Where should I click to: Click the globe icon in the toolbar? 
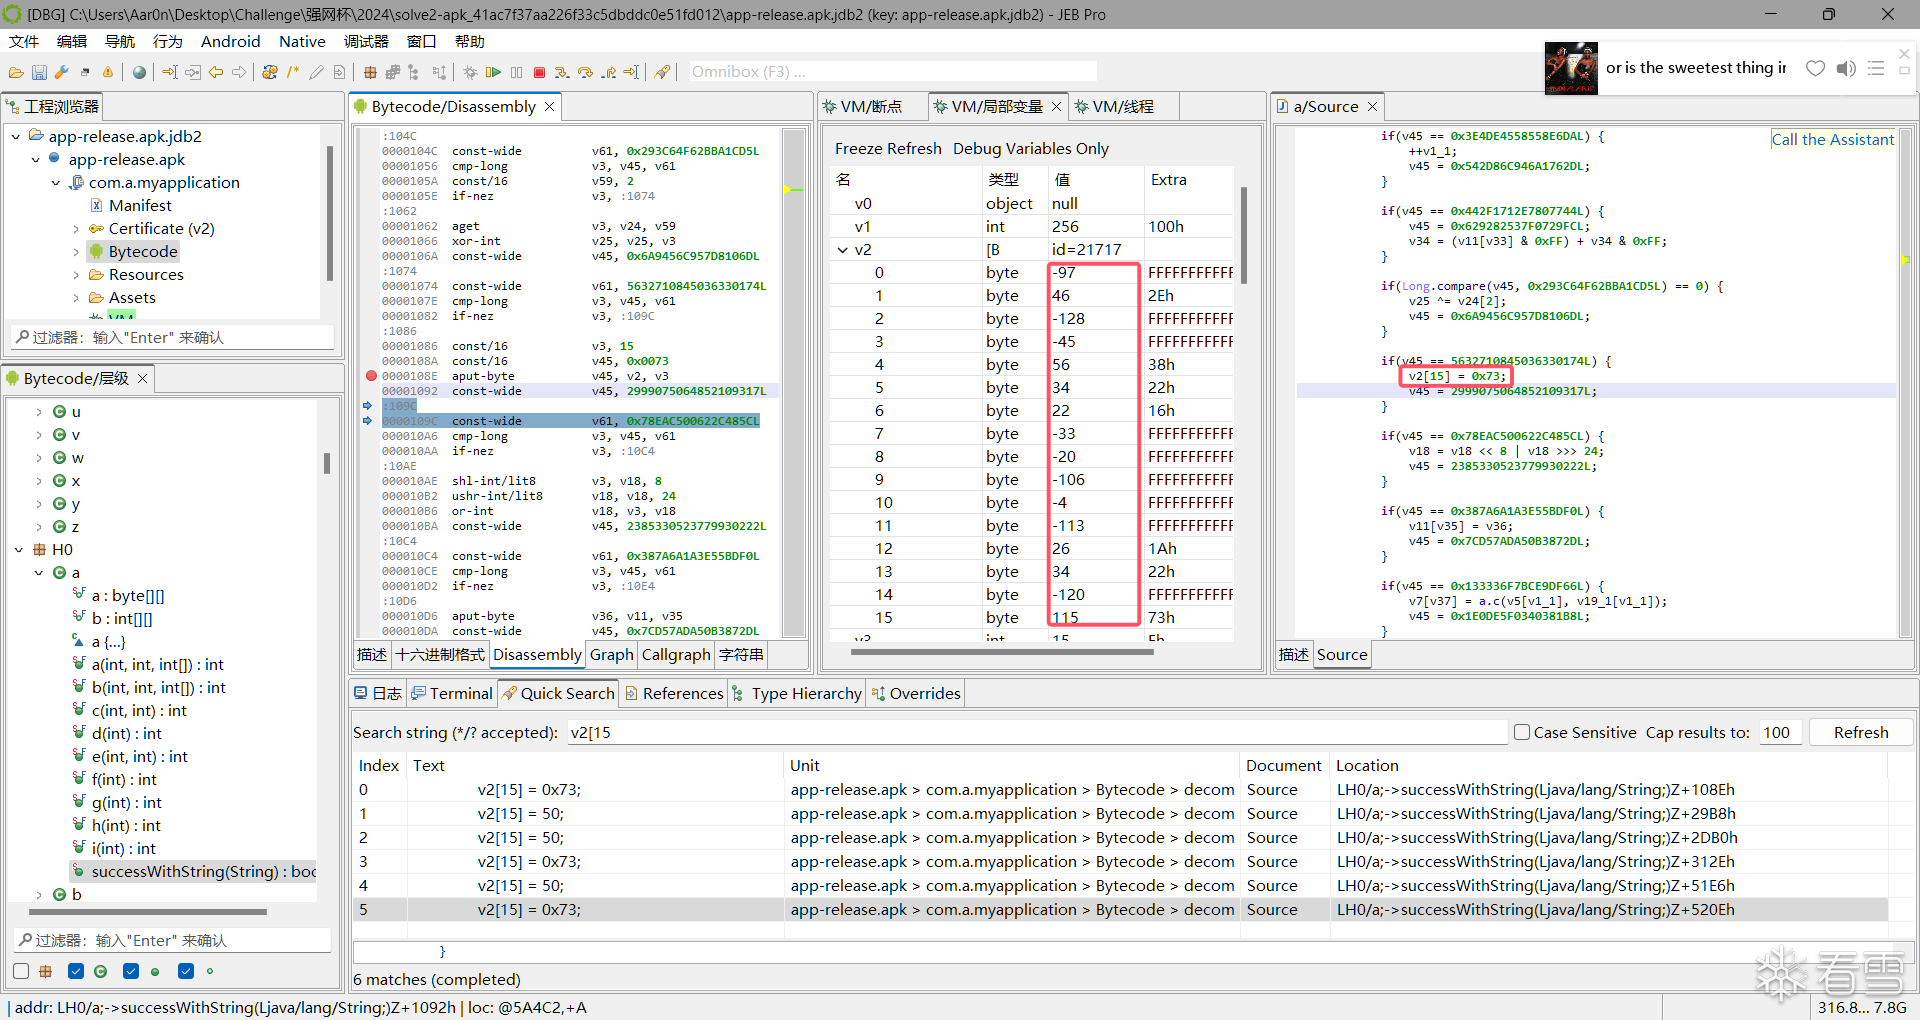[x=139, y=72]
